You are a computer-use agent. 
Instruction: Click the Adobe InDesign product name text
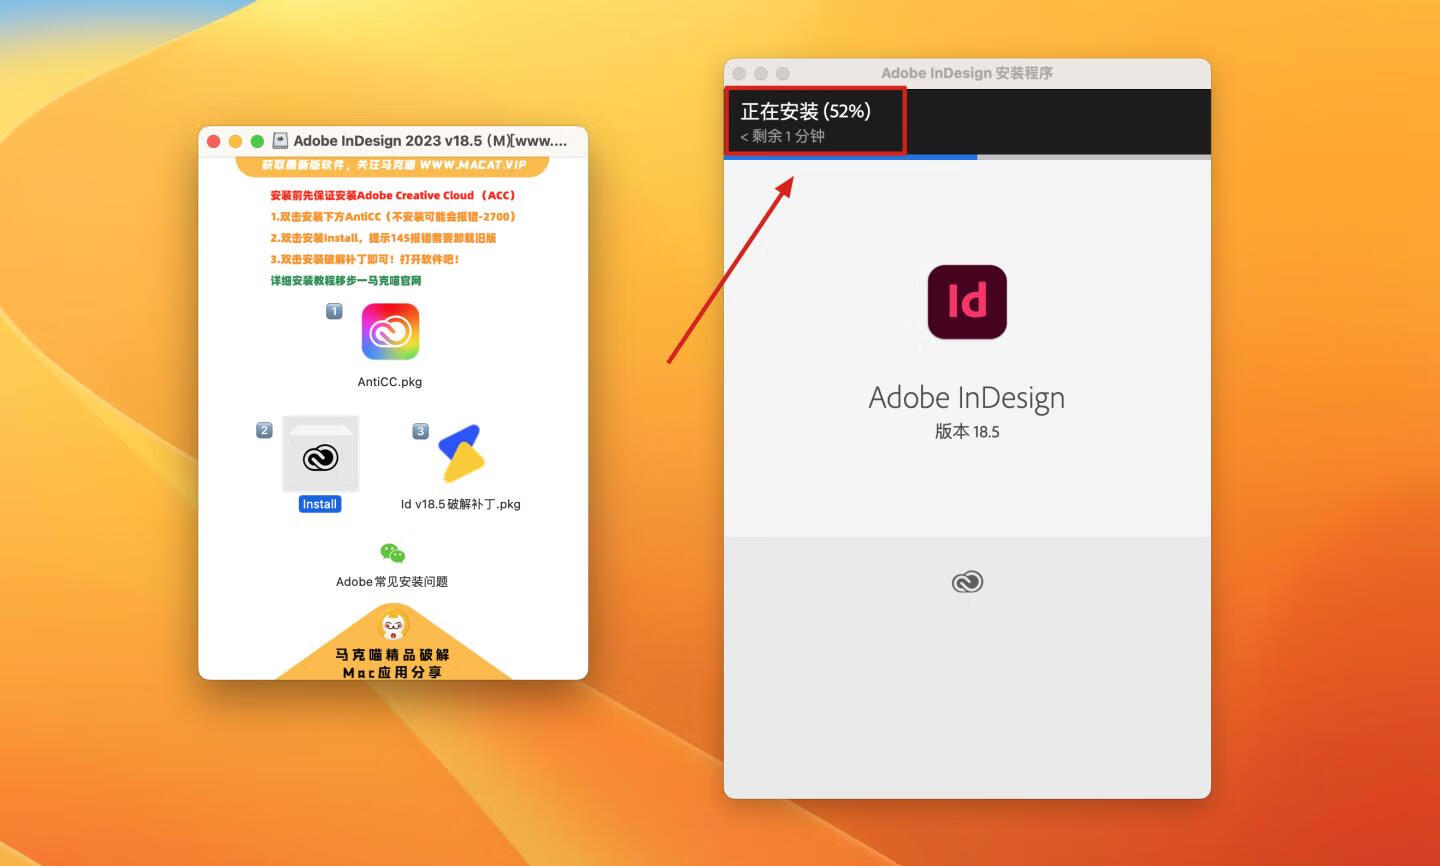967,398
